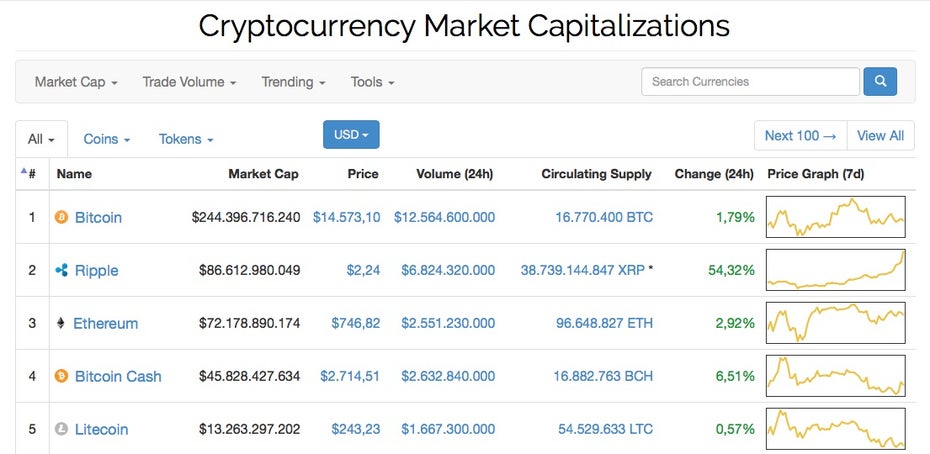Open the Ethereum name link
The height and width of the screenshot is (454, 930).
pyautogui.click(x=106, y=323)
